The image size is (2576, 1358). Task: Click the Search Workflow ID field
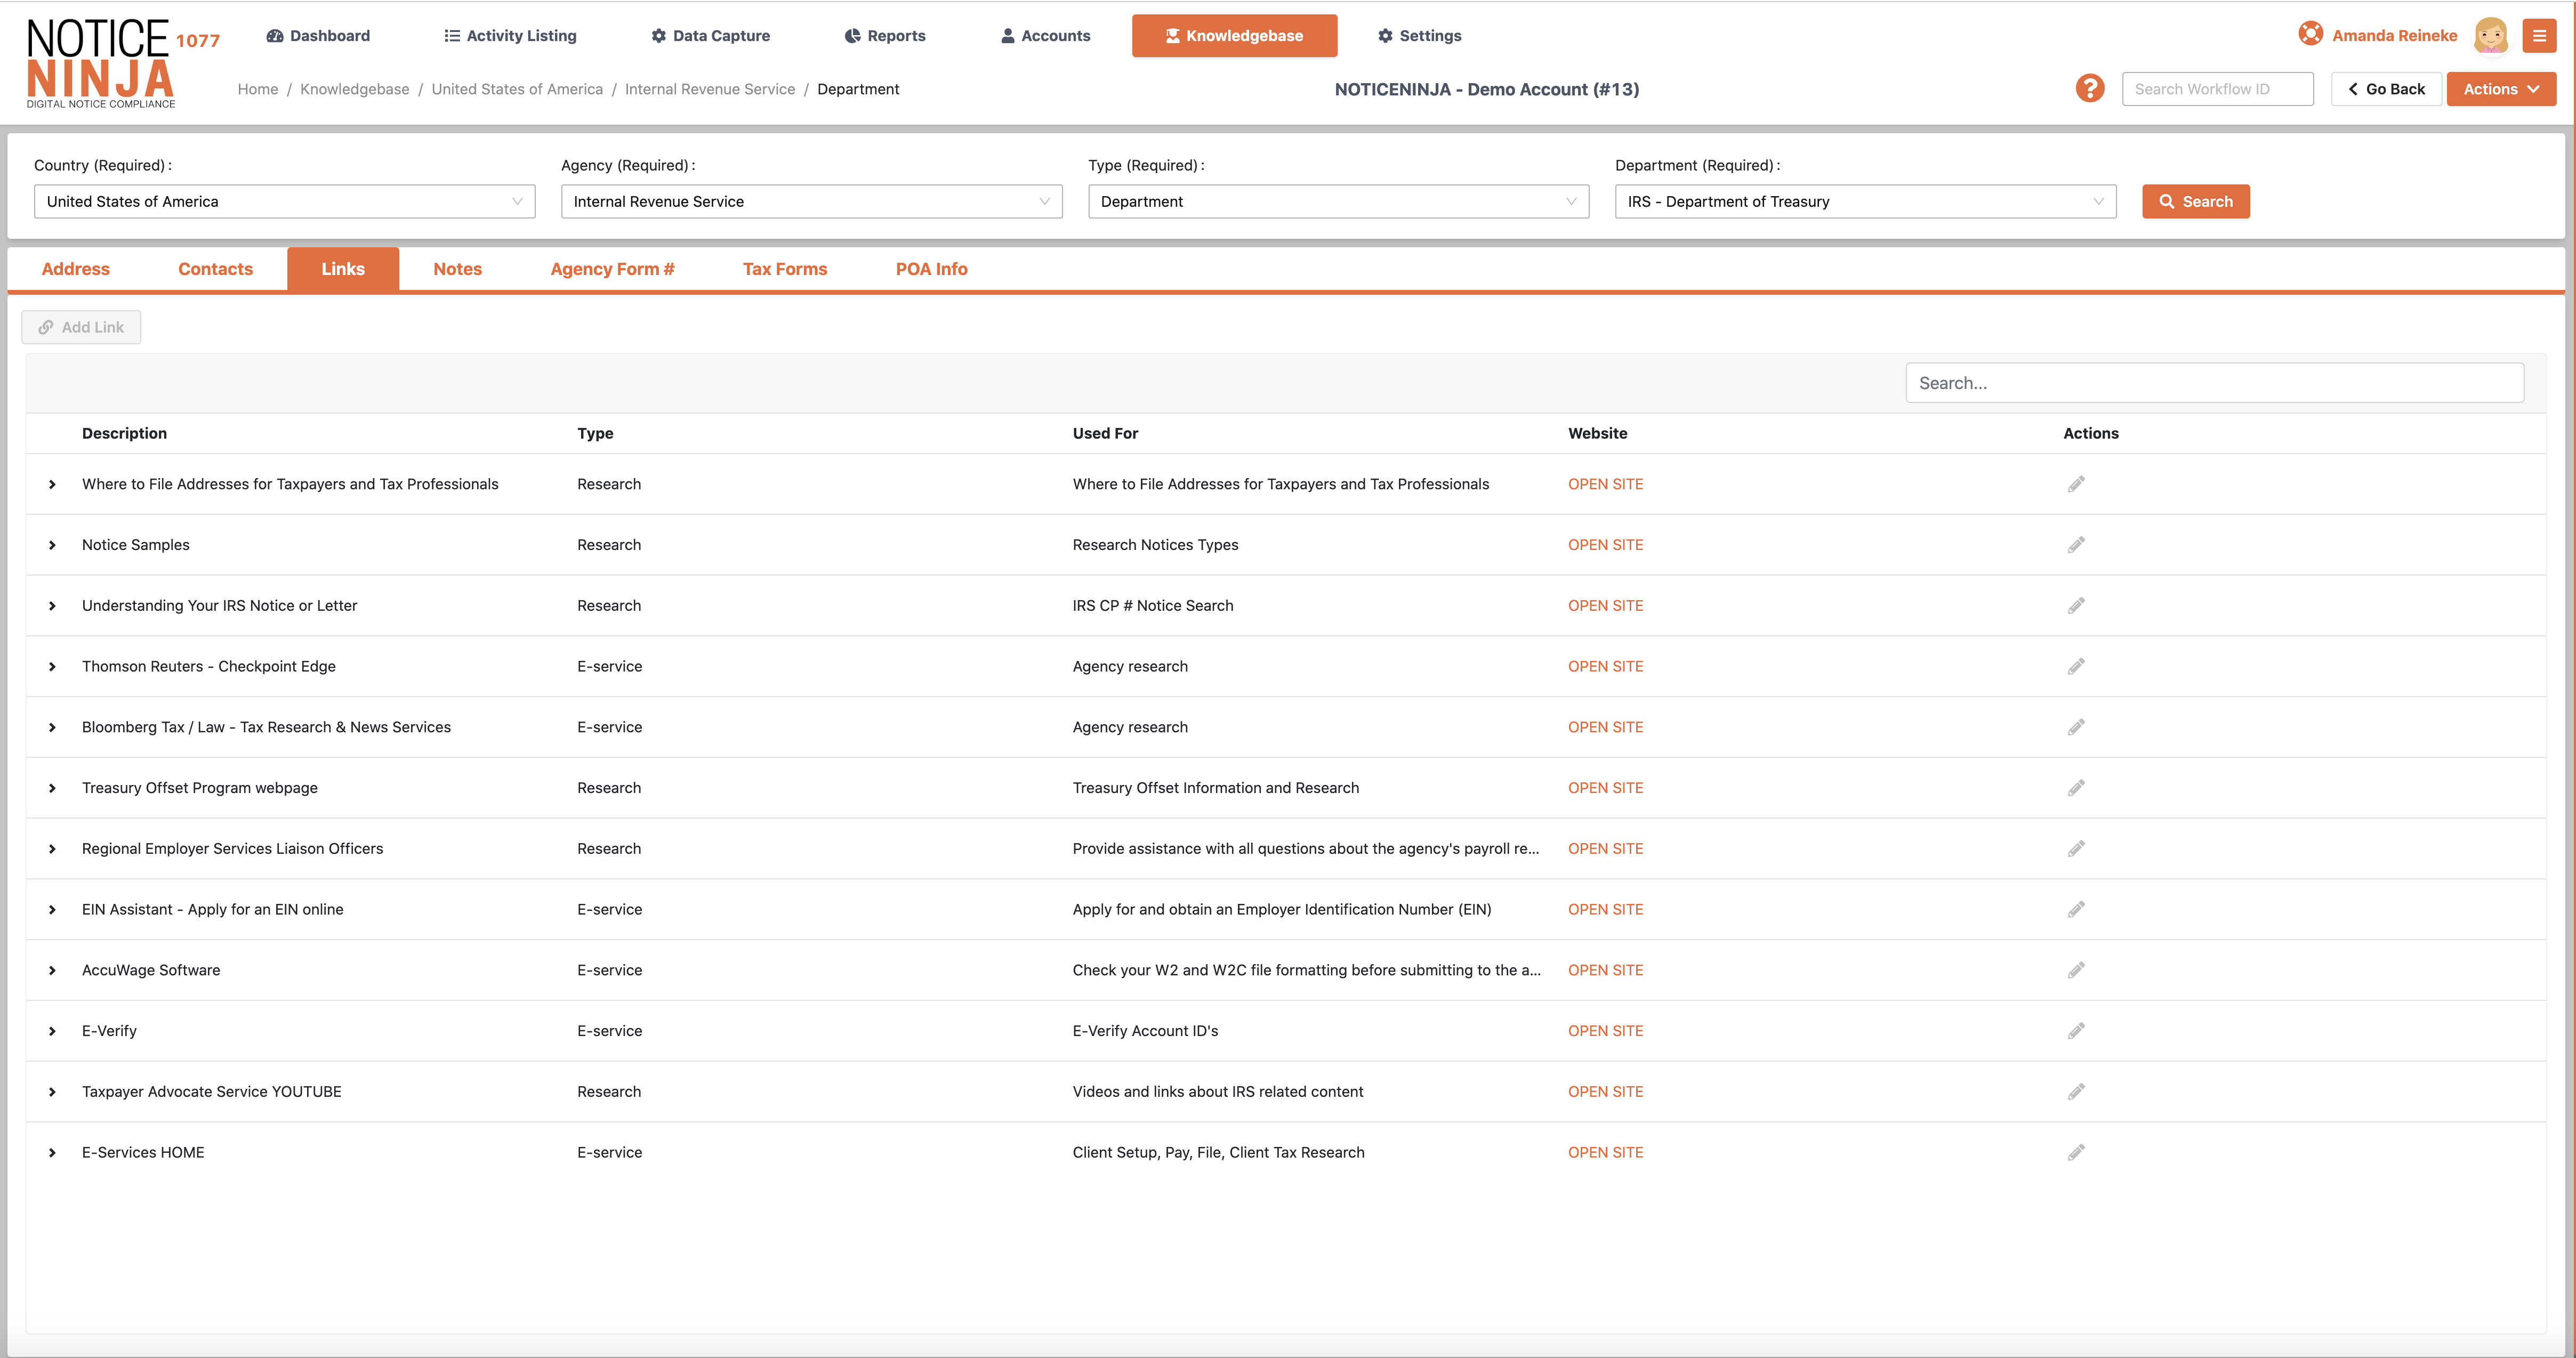pyautogui.click(x=2217, y=89)
